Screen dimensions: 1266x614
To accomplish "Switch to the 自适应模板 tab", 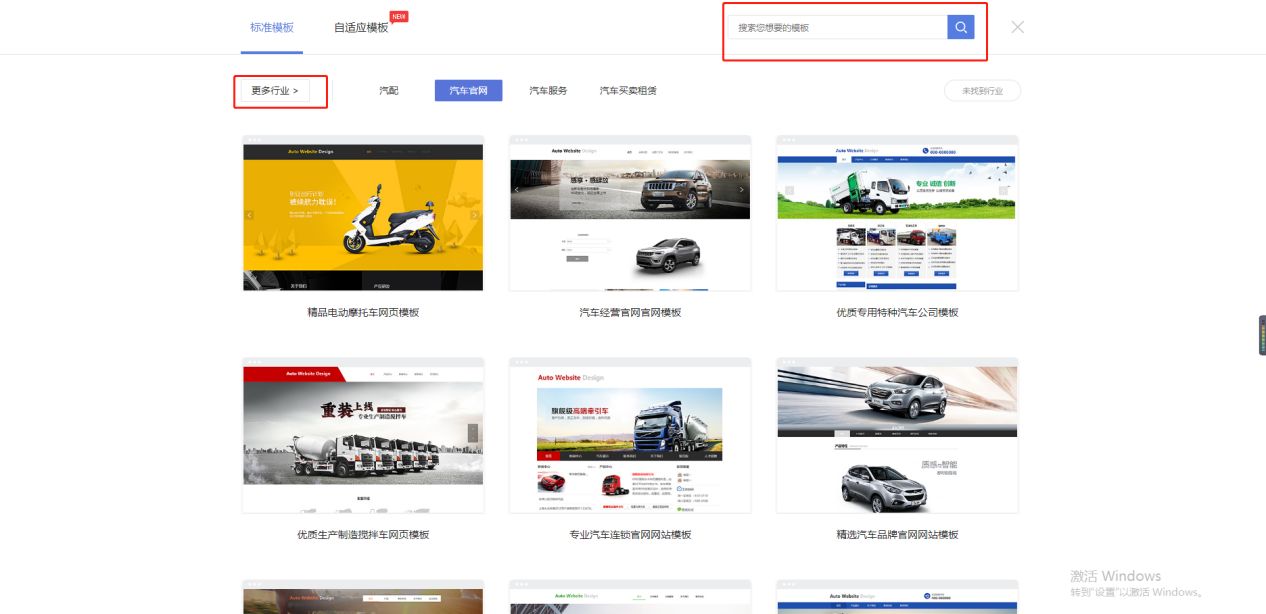I will point(361,28).
